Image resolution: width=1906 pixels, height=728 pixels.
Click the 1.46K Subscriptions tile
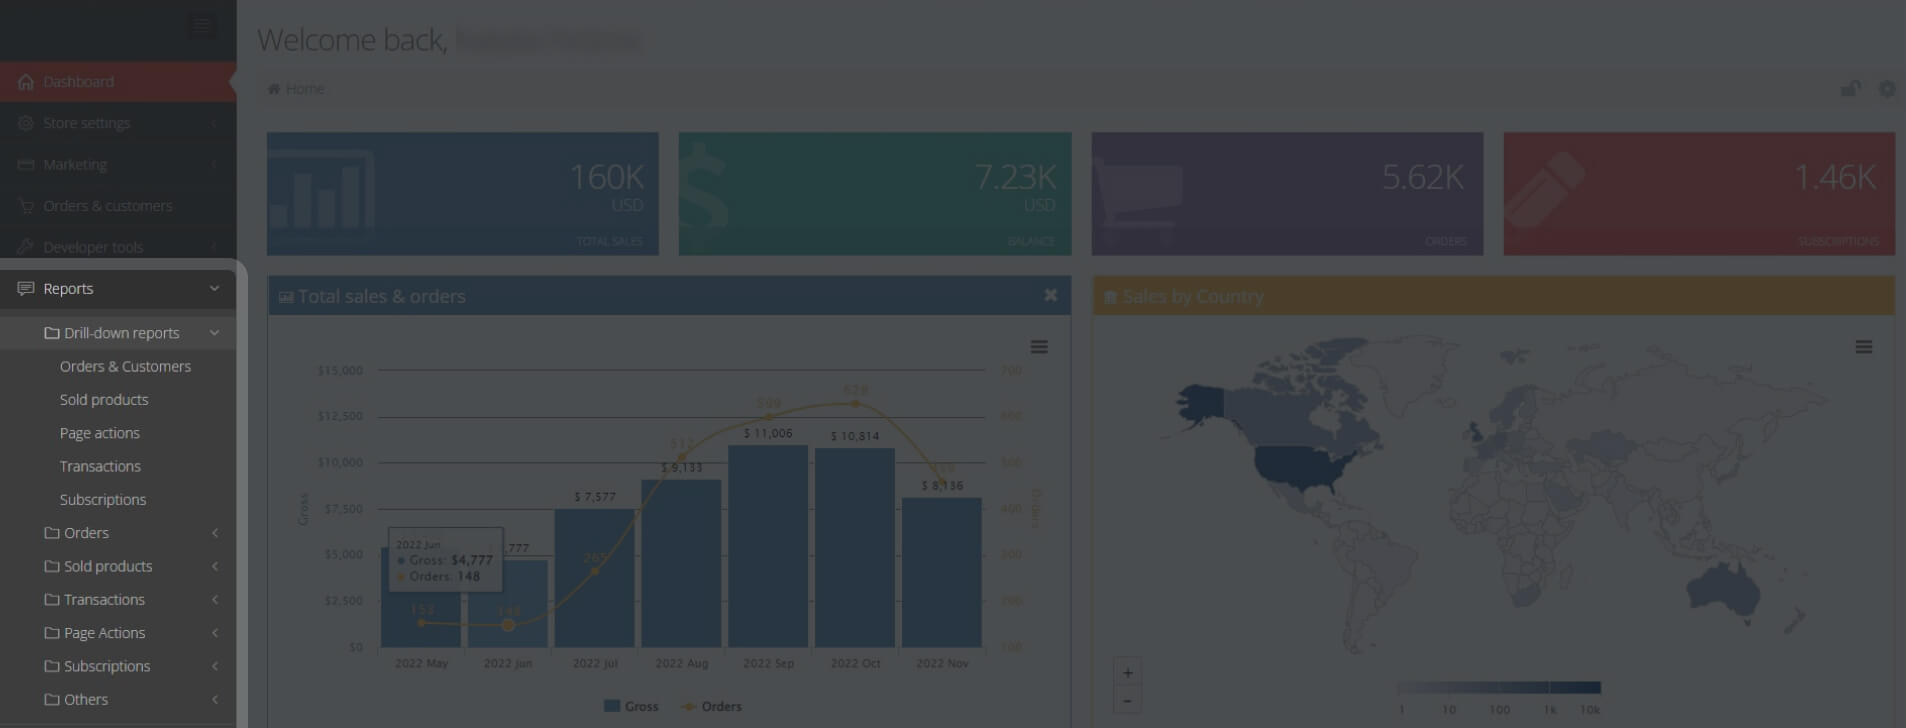[1699, 194]
